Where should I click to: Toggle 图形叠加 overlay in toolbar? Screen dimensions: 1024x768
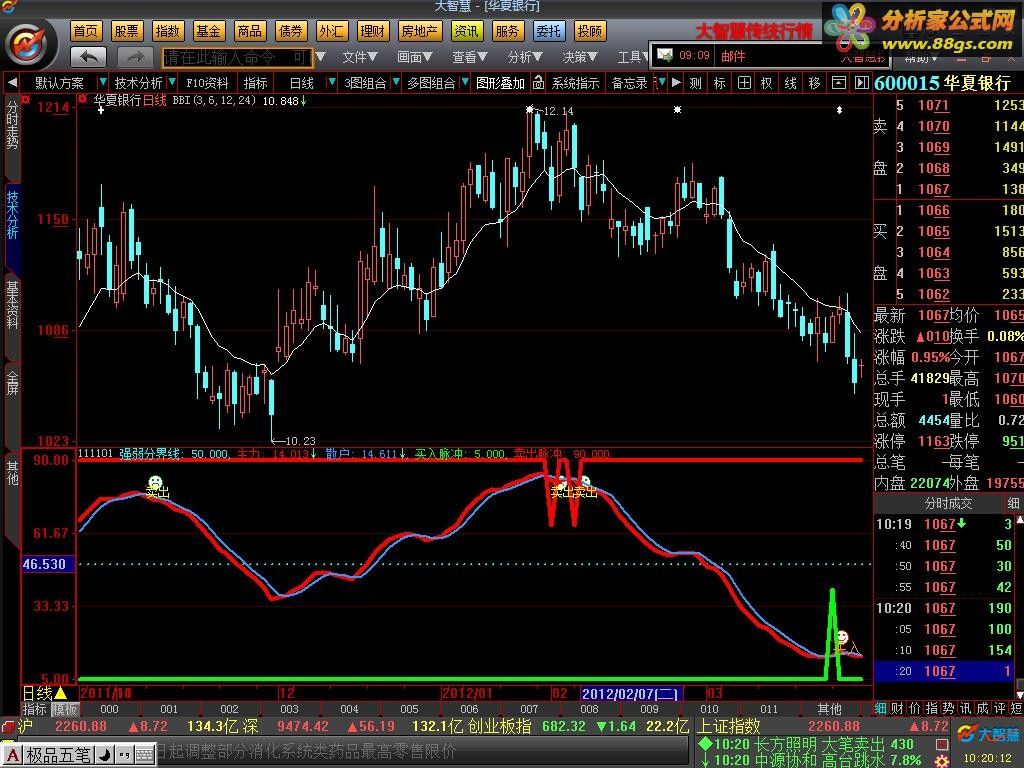click(x=500, y=83)
